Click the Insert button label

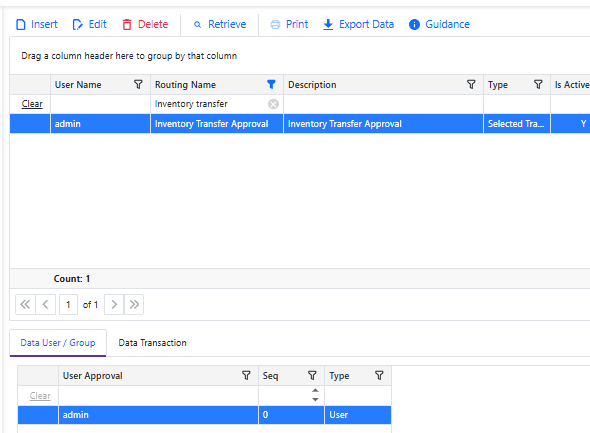(44, 24)
